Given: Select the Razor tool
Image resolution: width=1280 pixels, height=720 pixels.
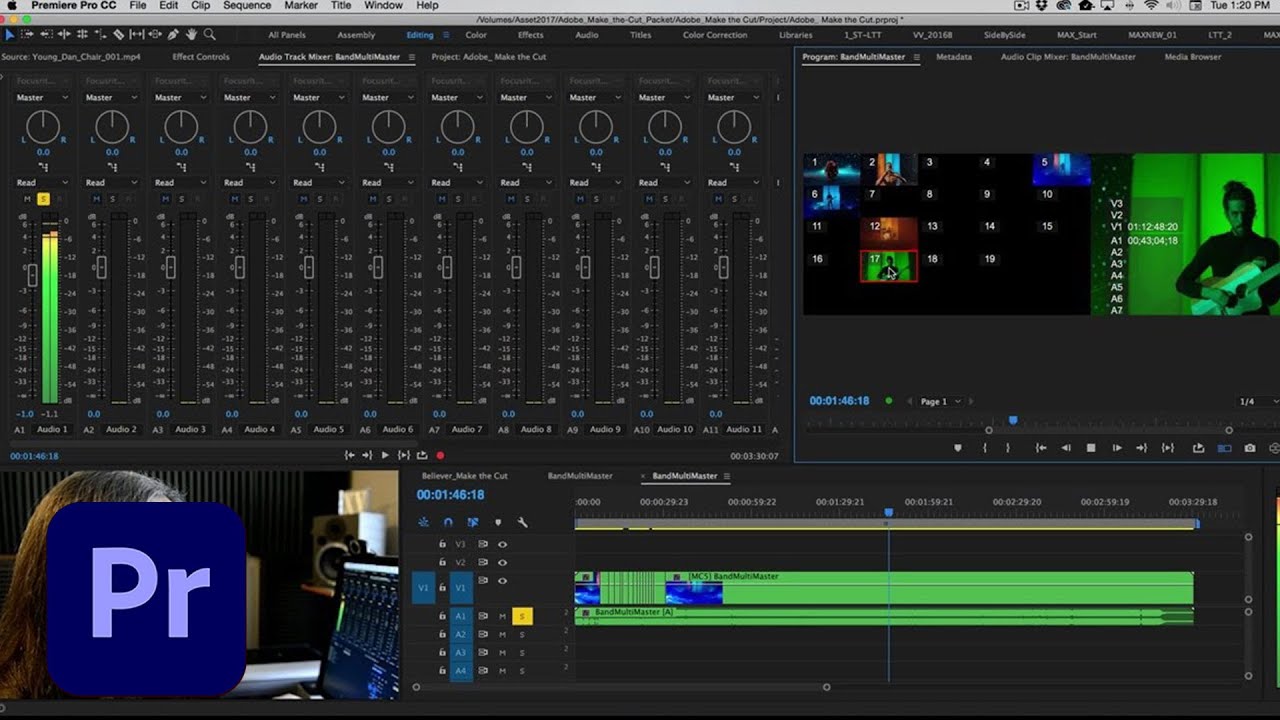Looking at the screenshot, I should [118, 34].
